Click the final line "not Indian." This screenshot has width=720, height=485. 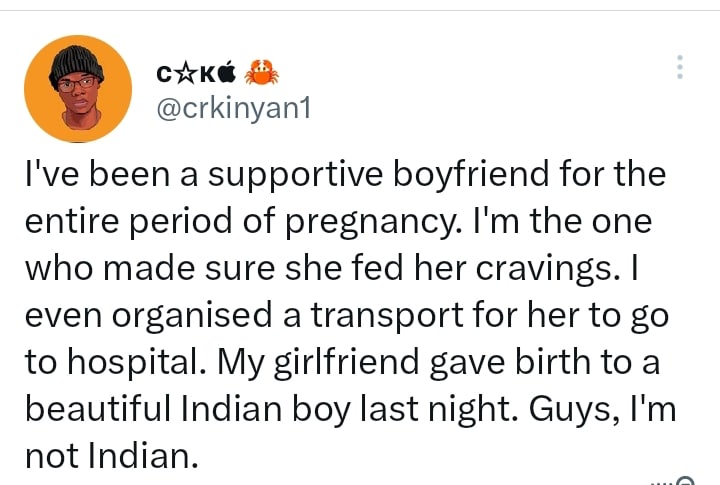click(x=112, y=457)
